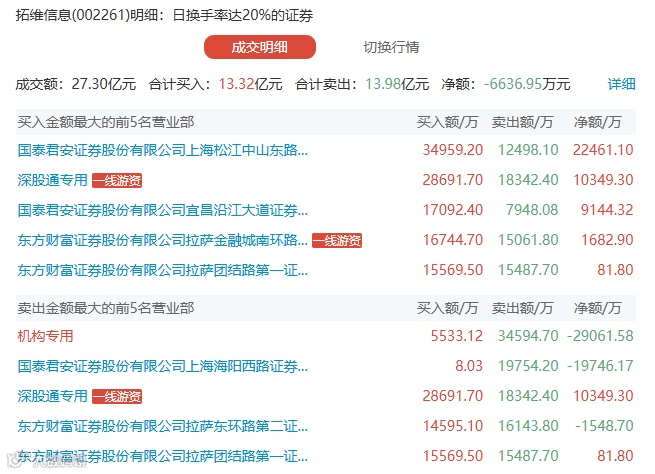Click 一线游资 tag beside buy-list 深股通专用

pyautogui.click(x=117, y=180)
